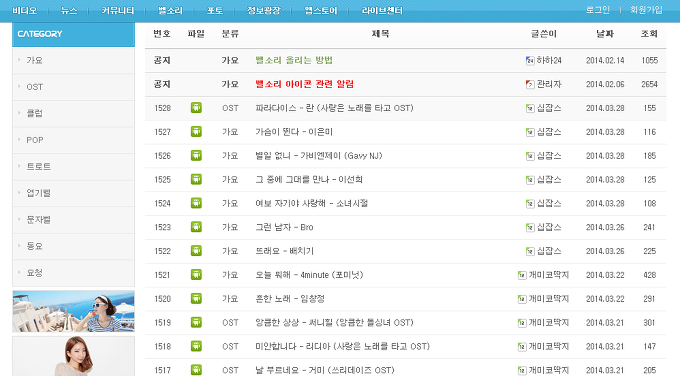Open the green file icon for post 1525
Screen dimensions: 680x376
tap(196, 179)
